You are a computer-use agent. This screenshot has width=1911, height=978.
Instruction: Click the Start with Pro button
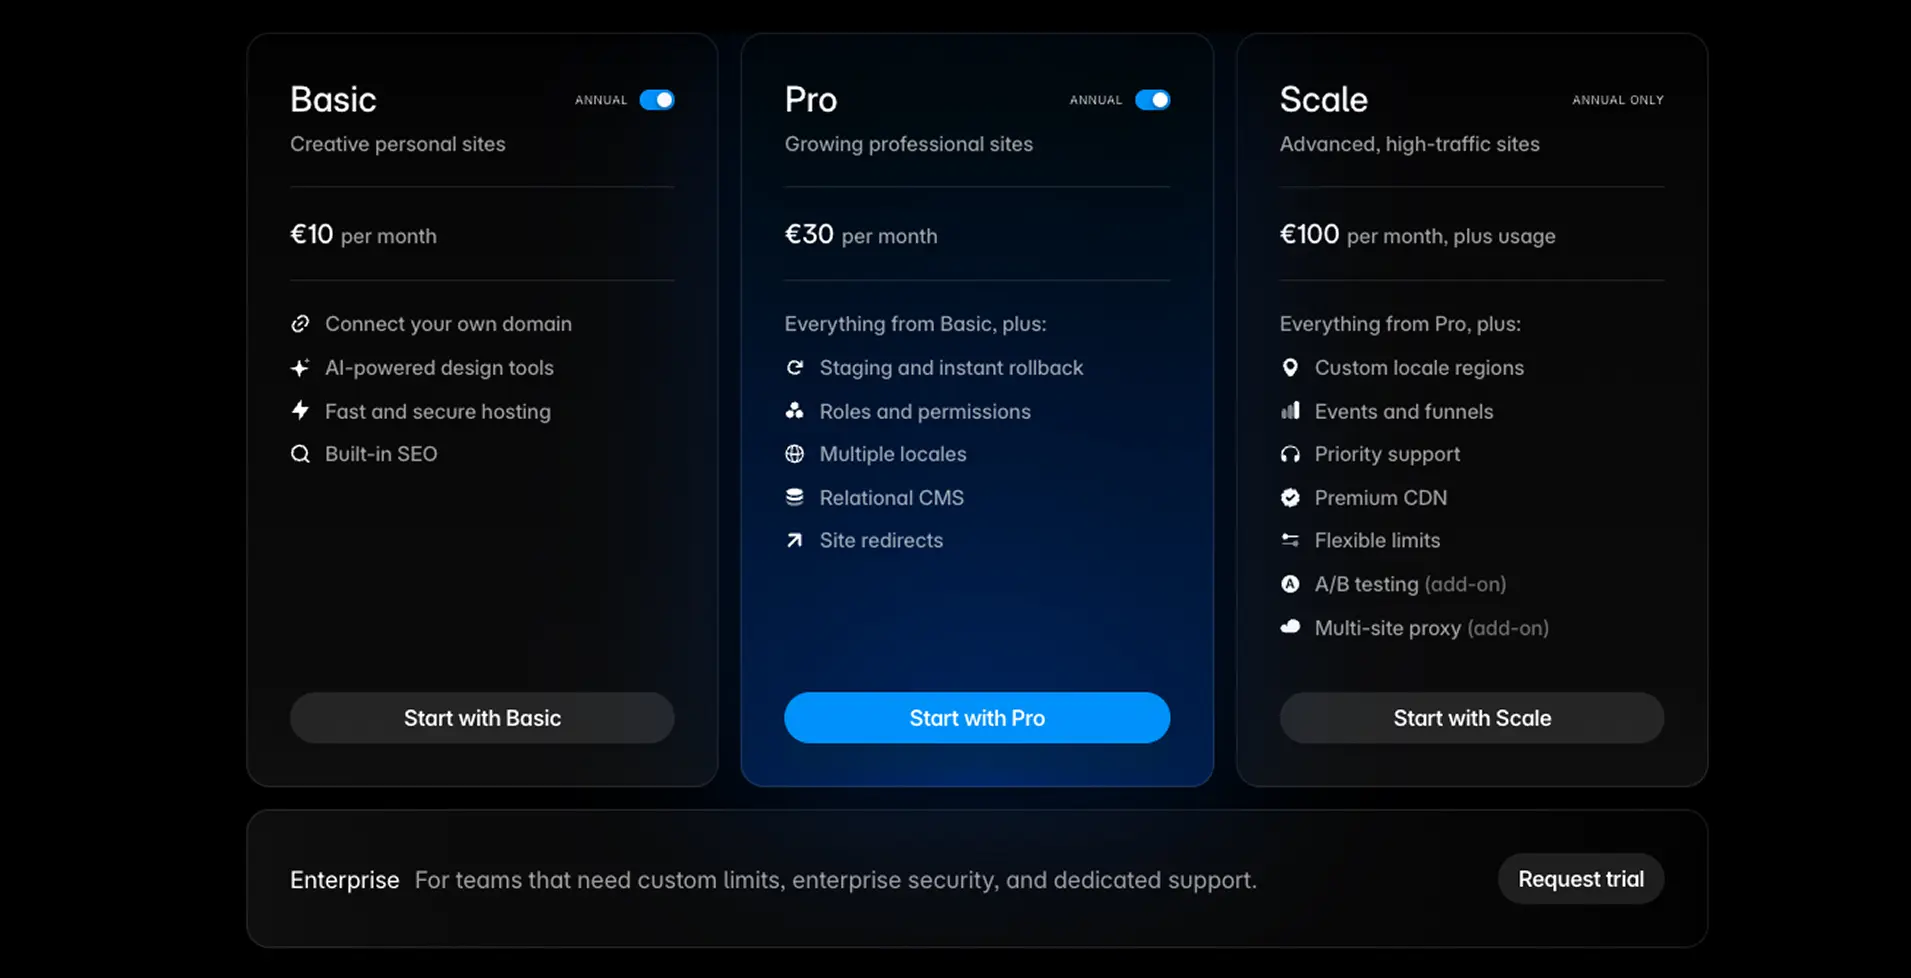point(977,717)
